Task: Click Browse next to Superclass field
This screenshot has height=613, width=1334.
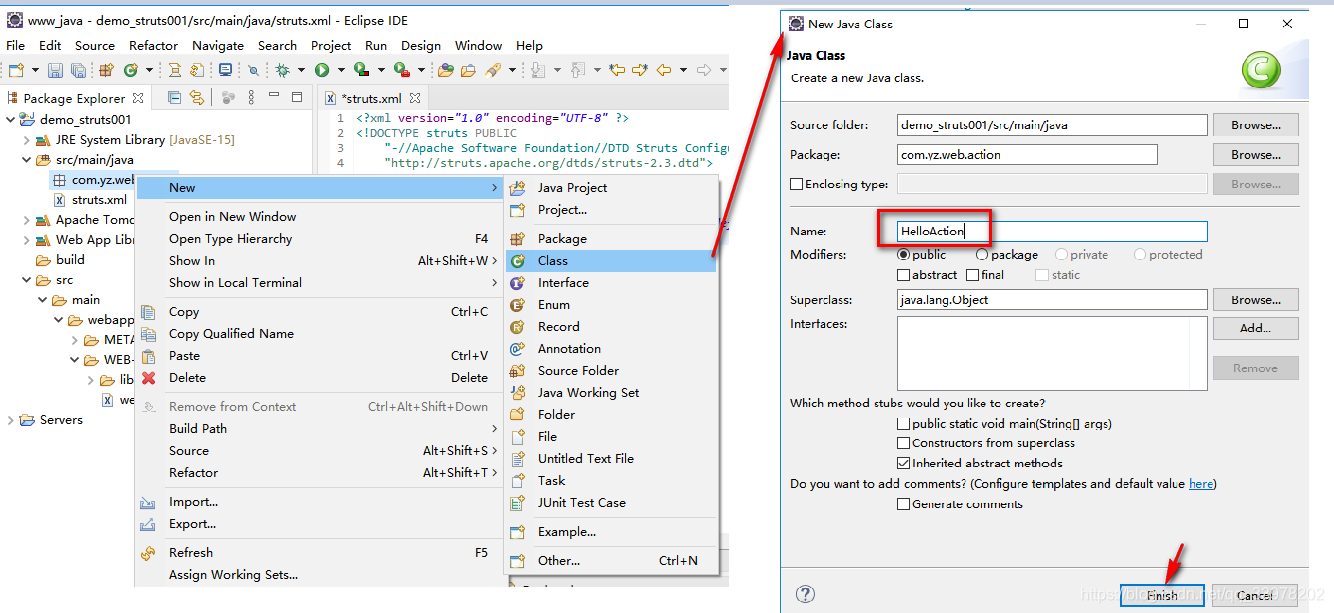Action: [x=1255, y=300]
